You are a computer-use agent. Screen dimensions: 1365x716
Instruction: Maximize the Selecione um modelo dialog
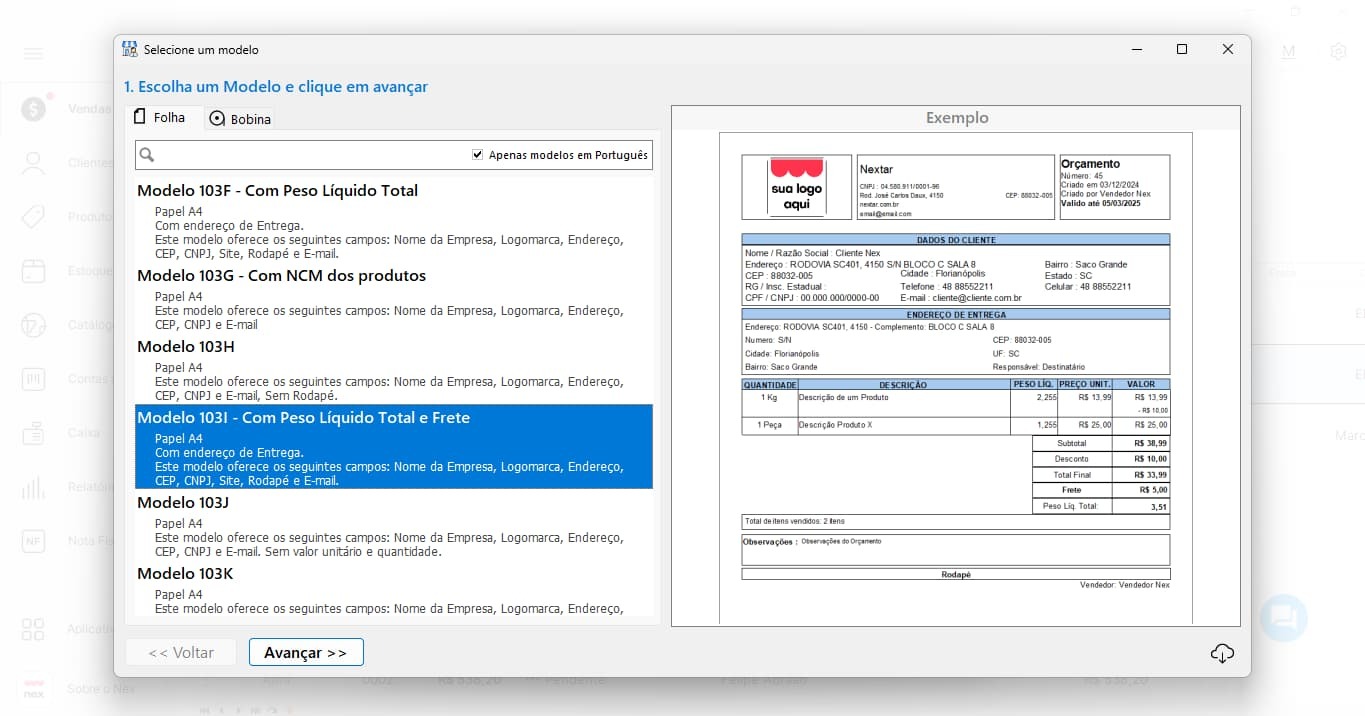(x=1182, y=49)
